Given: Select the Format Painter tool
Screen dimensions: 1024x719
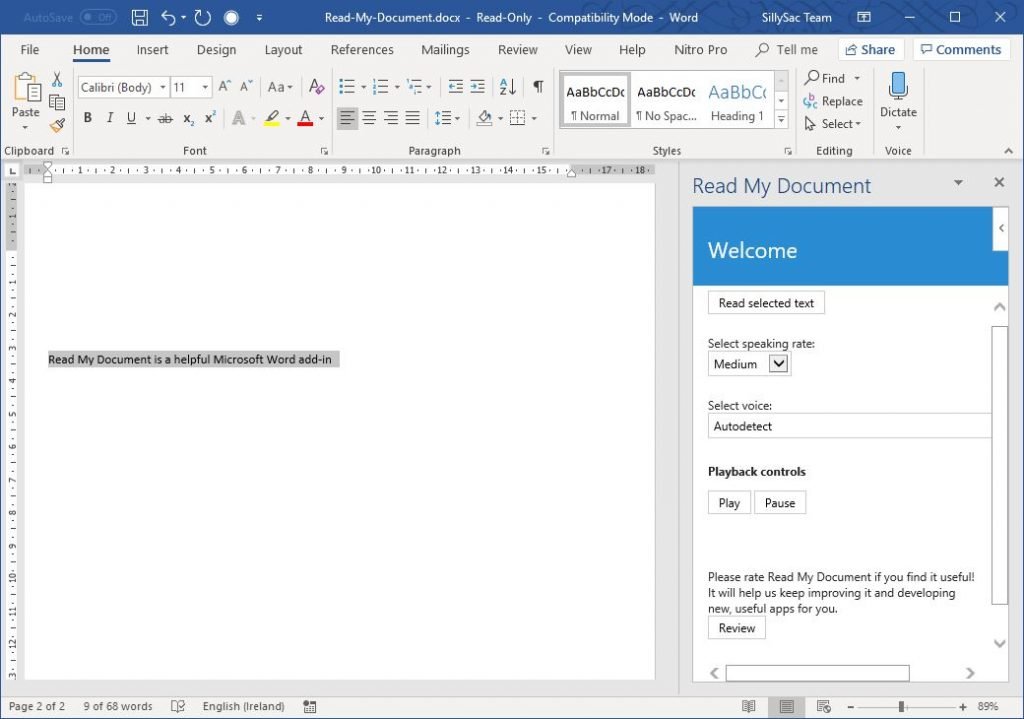Looking at the screenshot, I should tap(57, 125).
